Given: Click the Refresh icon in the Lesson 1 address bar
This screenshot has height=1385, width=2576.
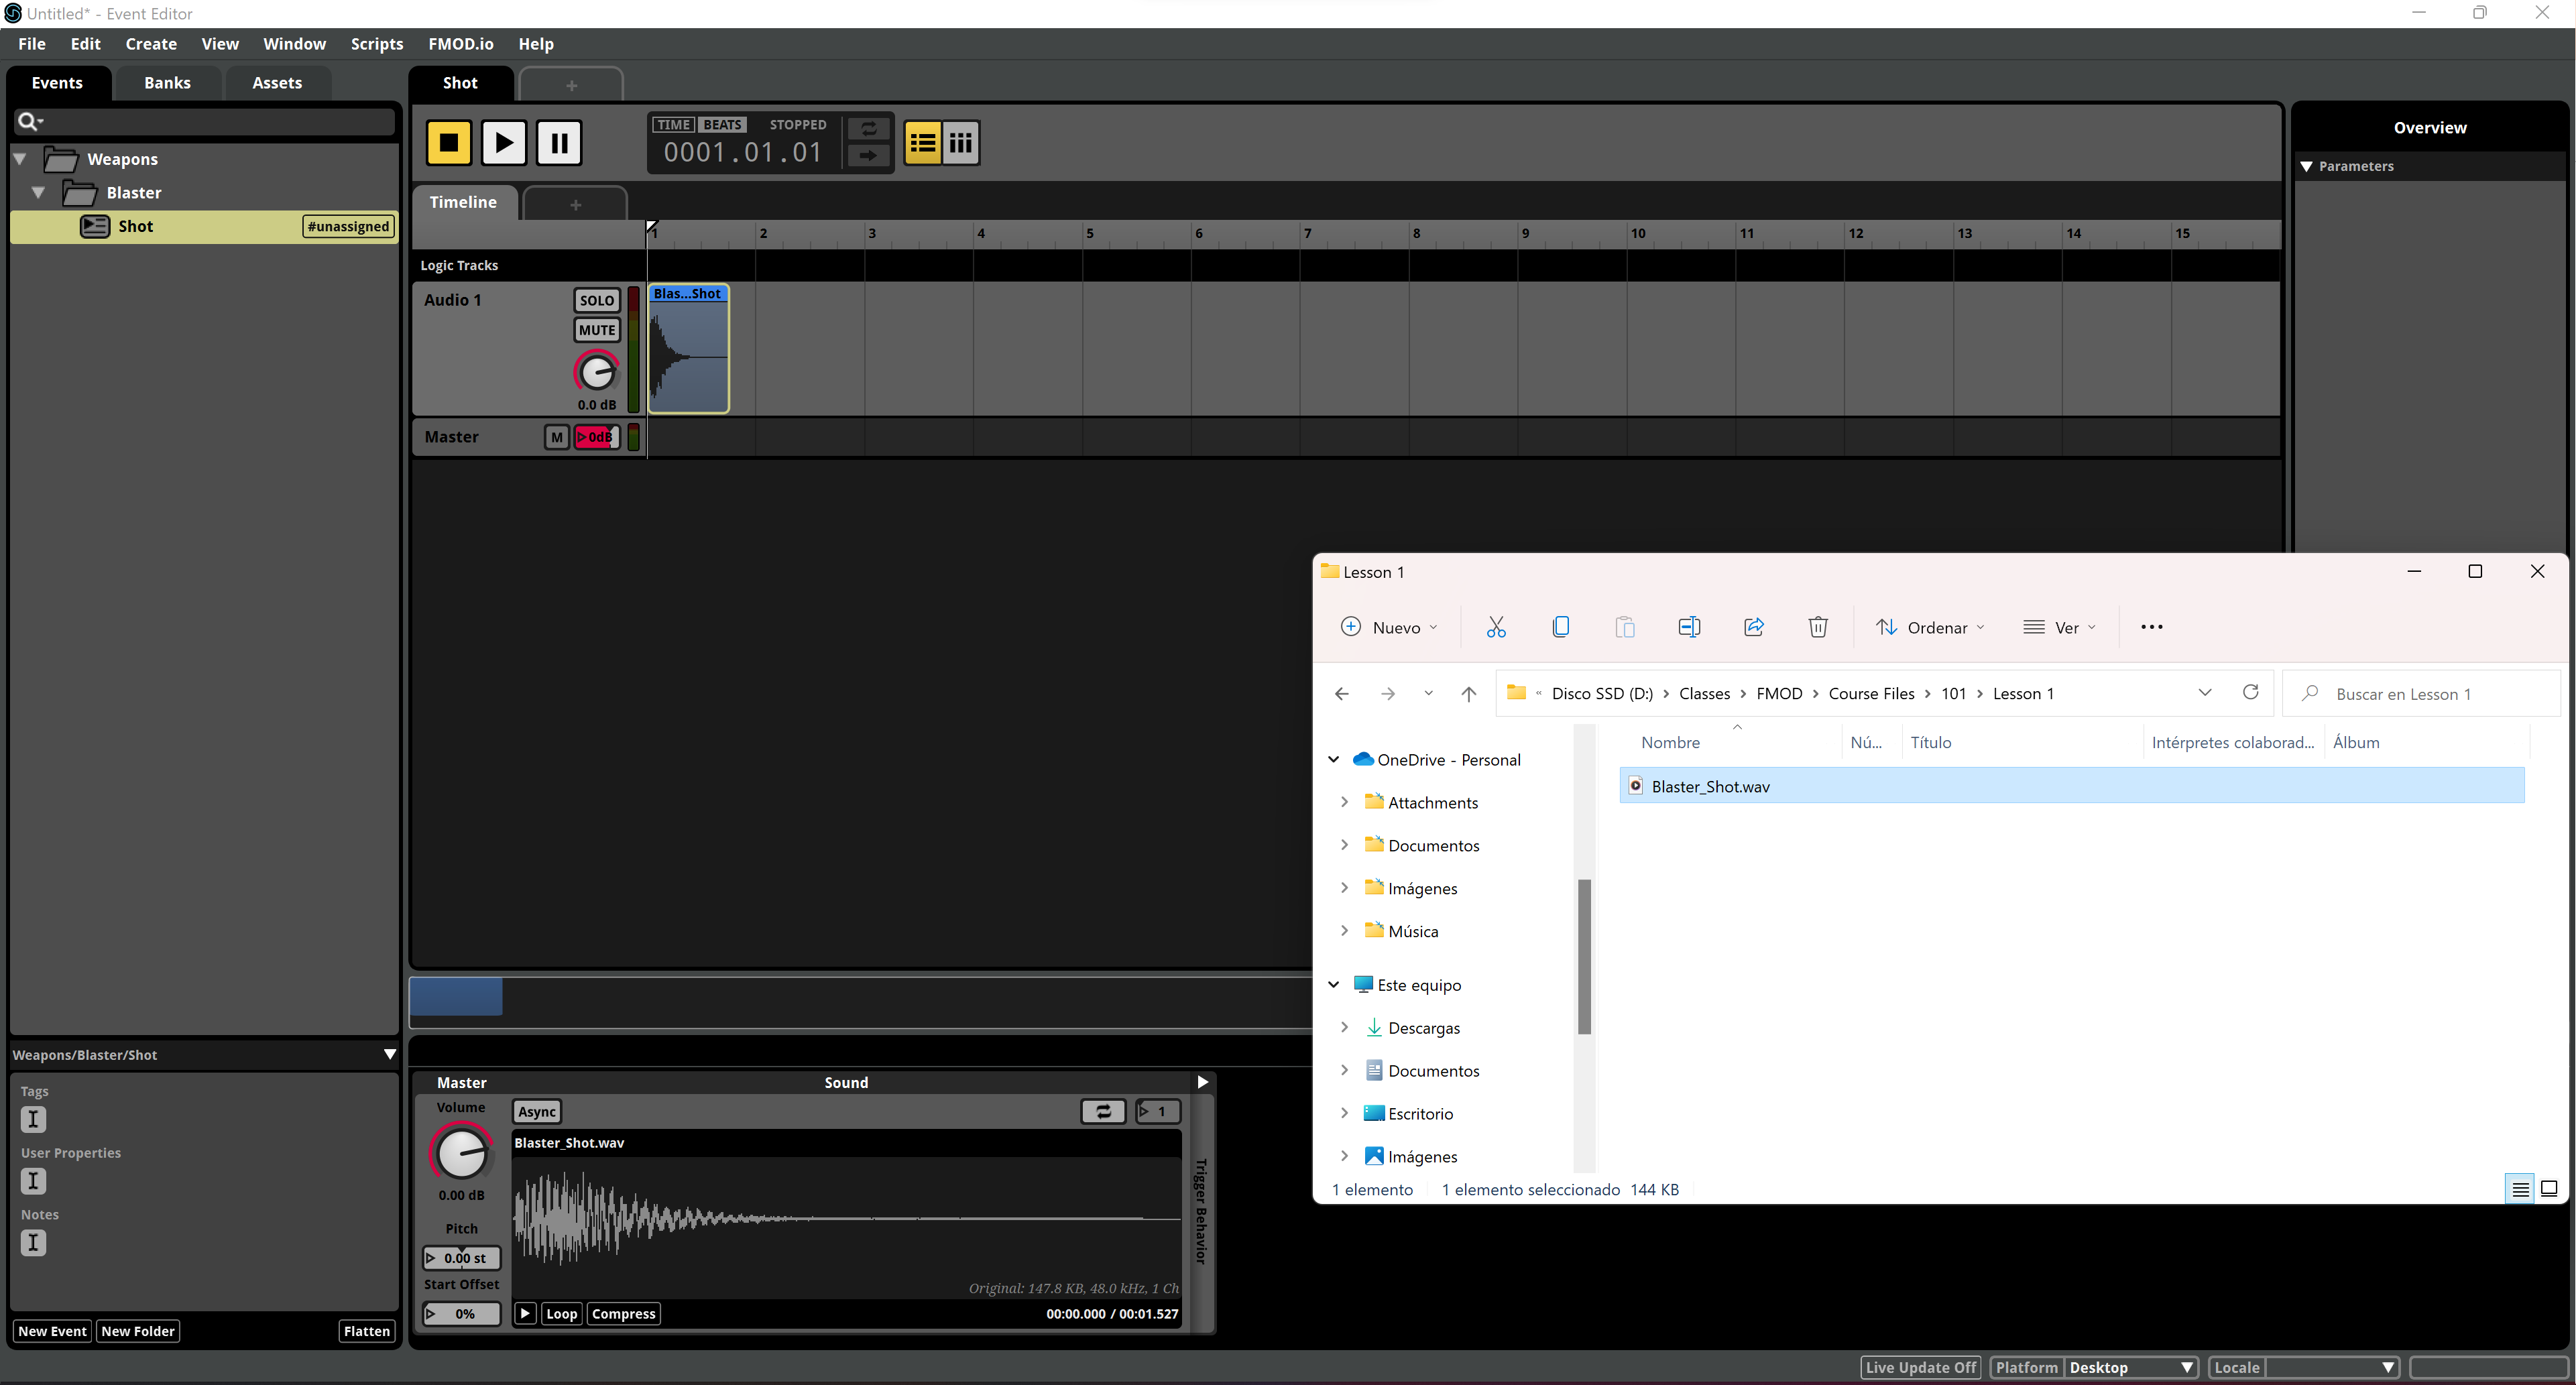Looking at the screenshot, I should (2250, 692).
